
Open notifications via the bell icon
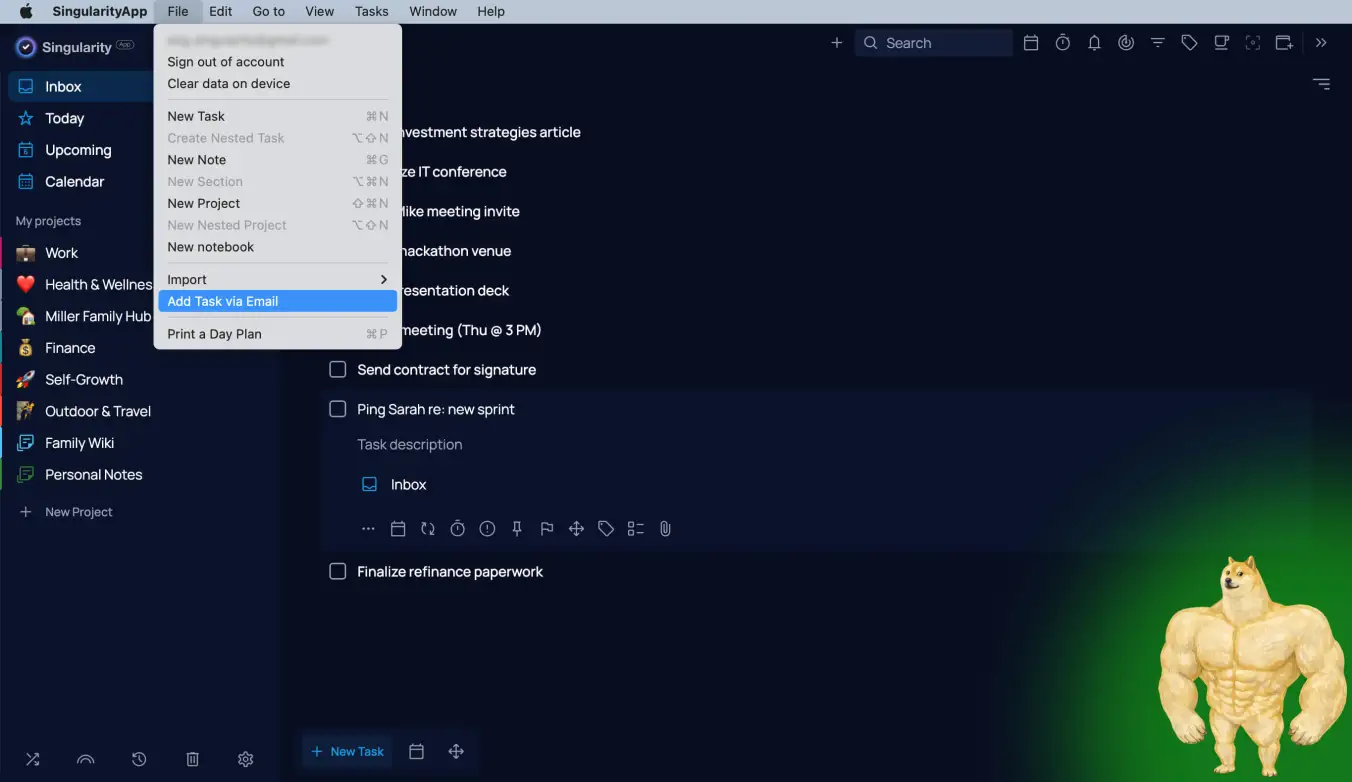[1094, 43]
